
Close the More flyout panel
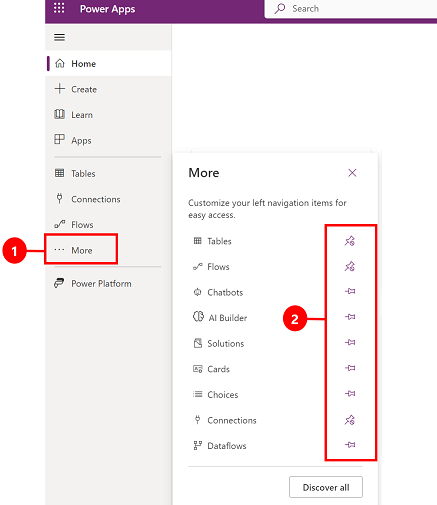point(352,173)
